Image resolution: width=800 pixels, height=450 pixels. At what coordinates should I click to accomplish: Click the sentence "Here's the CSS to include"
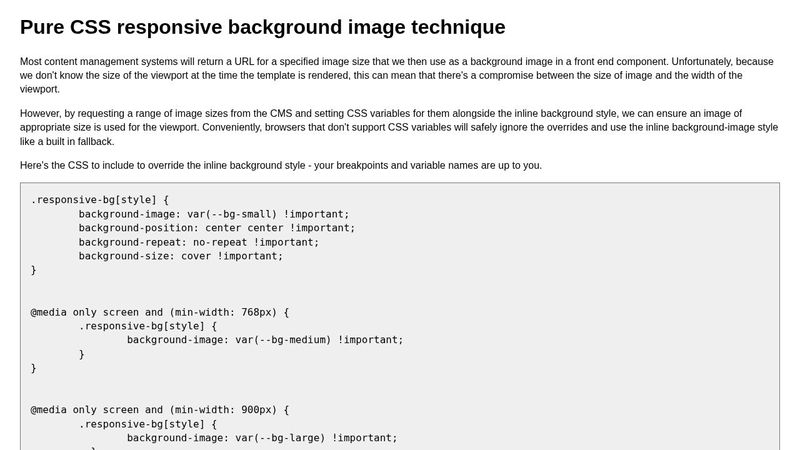[x=281, y=165]
